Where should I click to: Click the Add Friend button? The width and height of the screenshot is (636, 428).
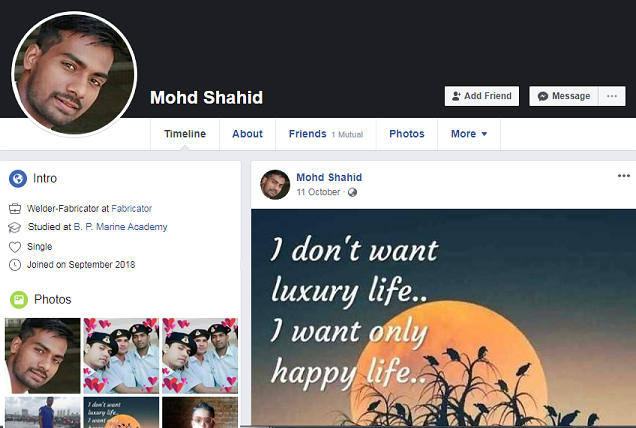click(481, 96)
